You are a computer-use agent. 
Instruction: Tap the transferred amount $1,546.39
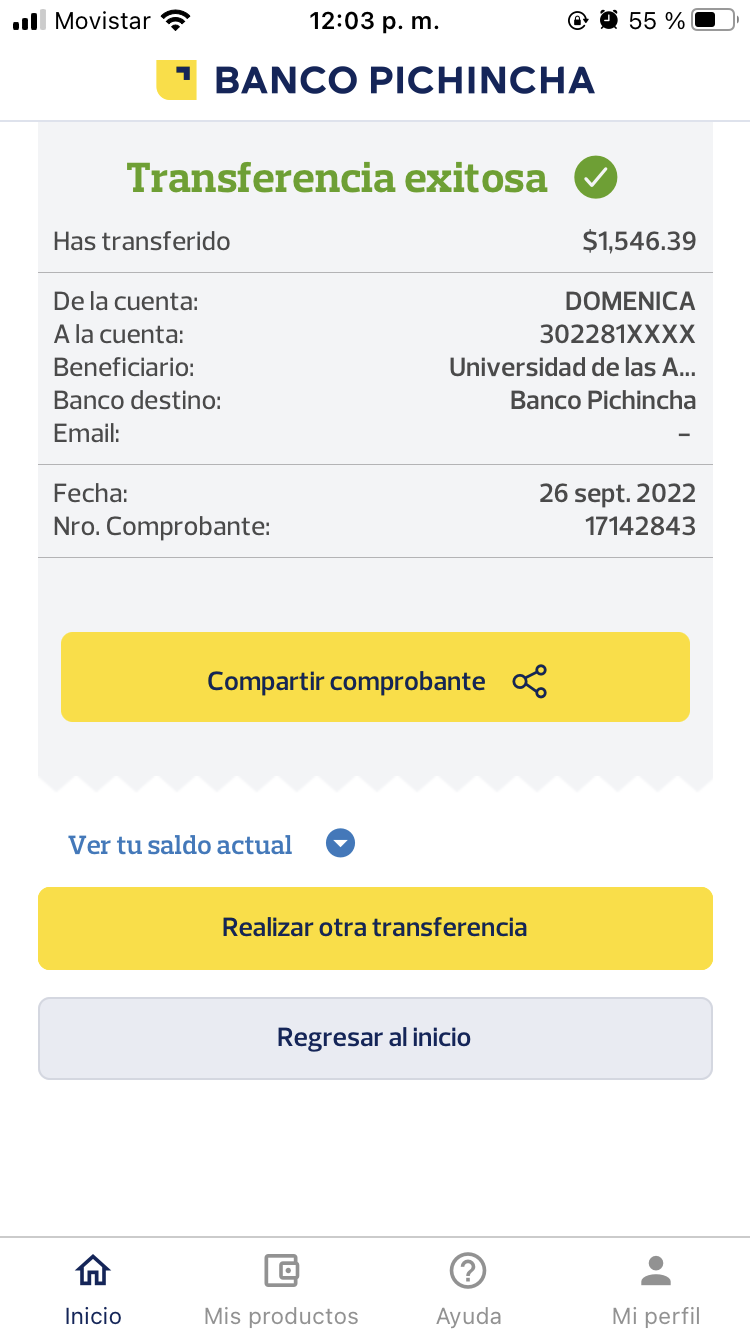[x=639, y=241]
